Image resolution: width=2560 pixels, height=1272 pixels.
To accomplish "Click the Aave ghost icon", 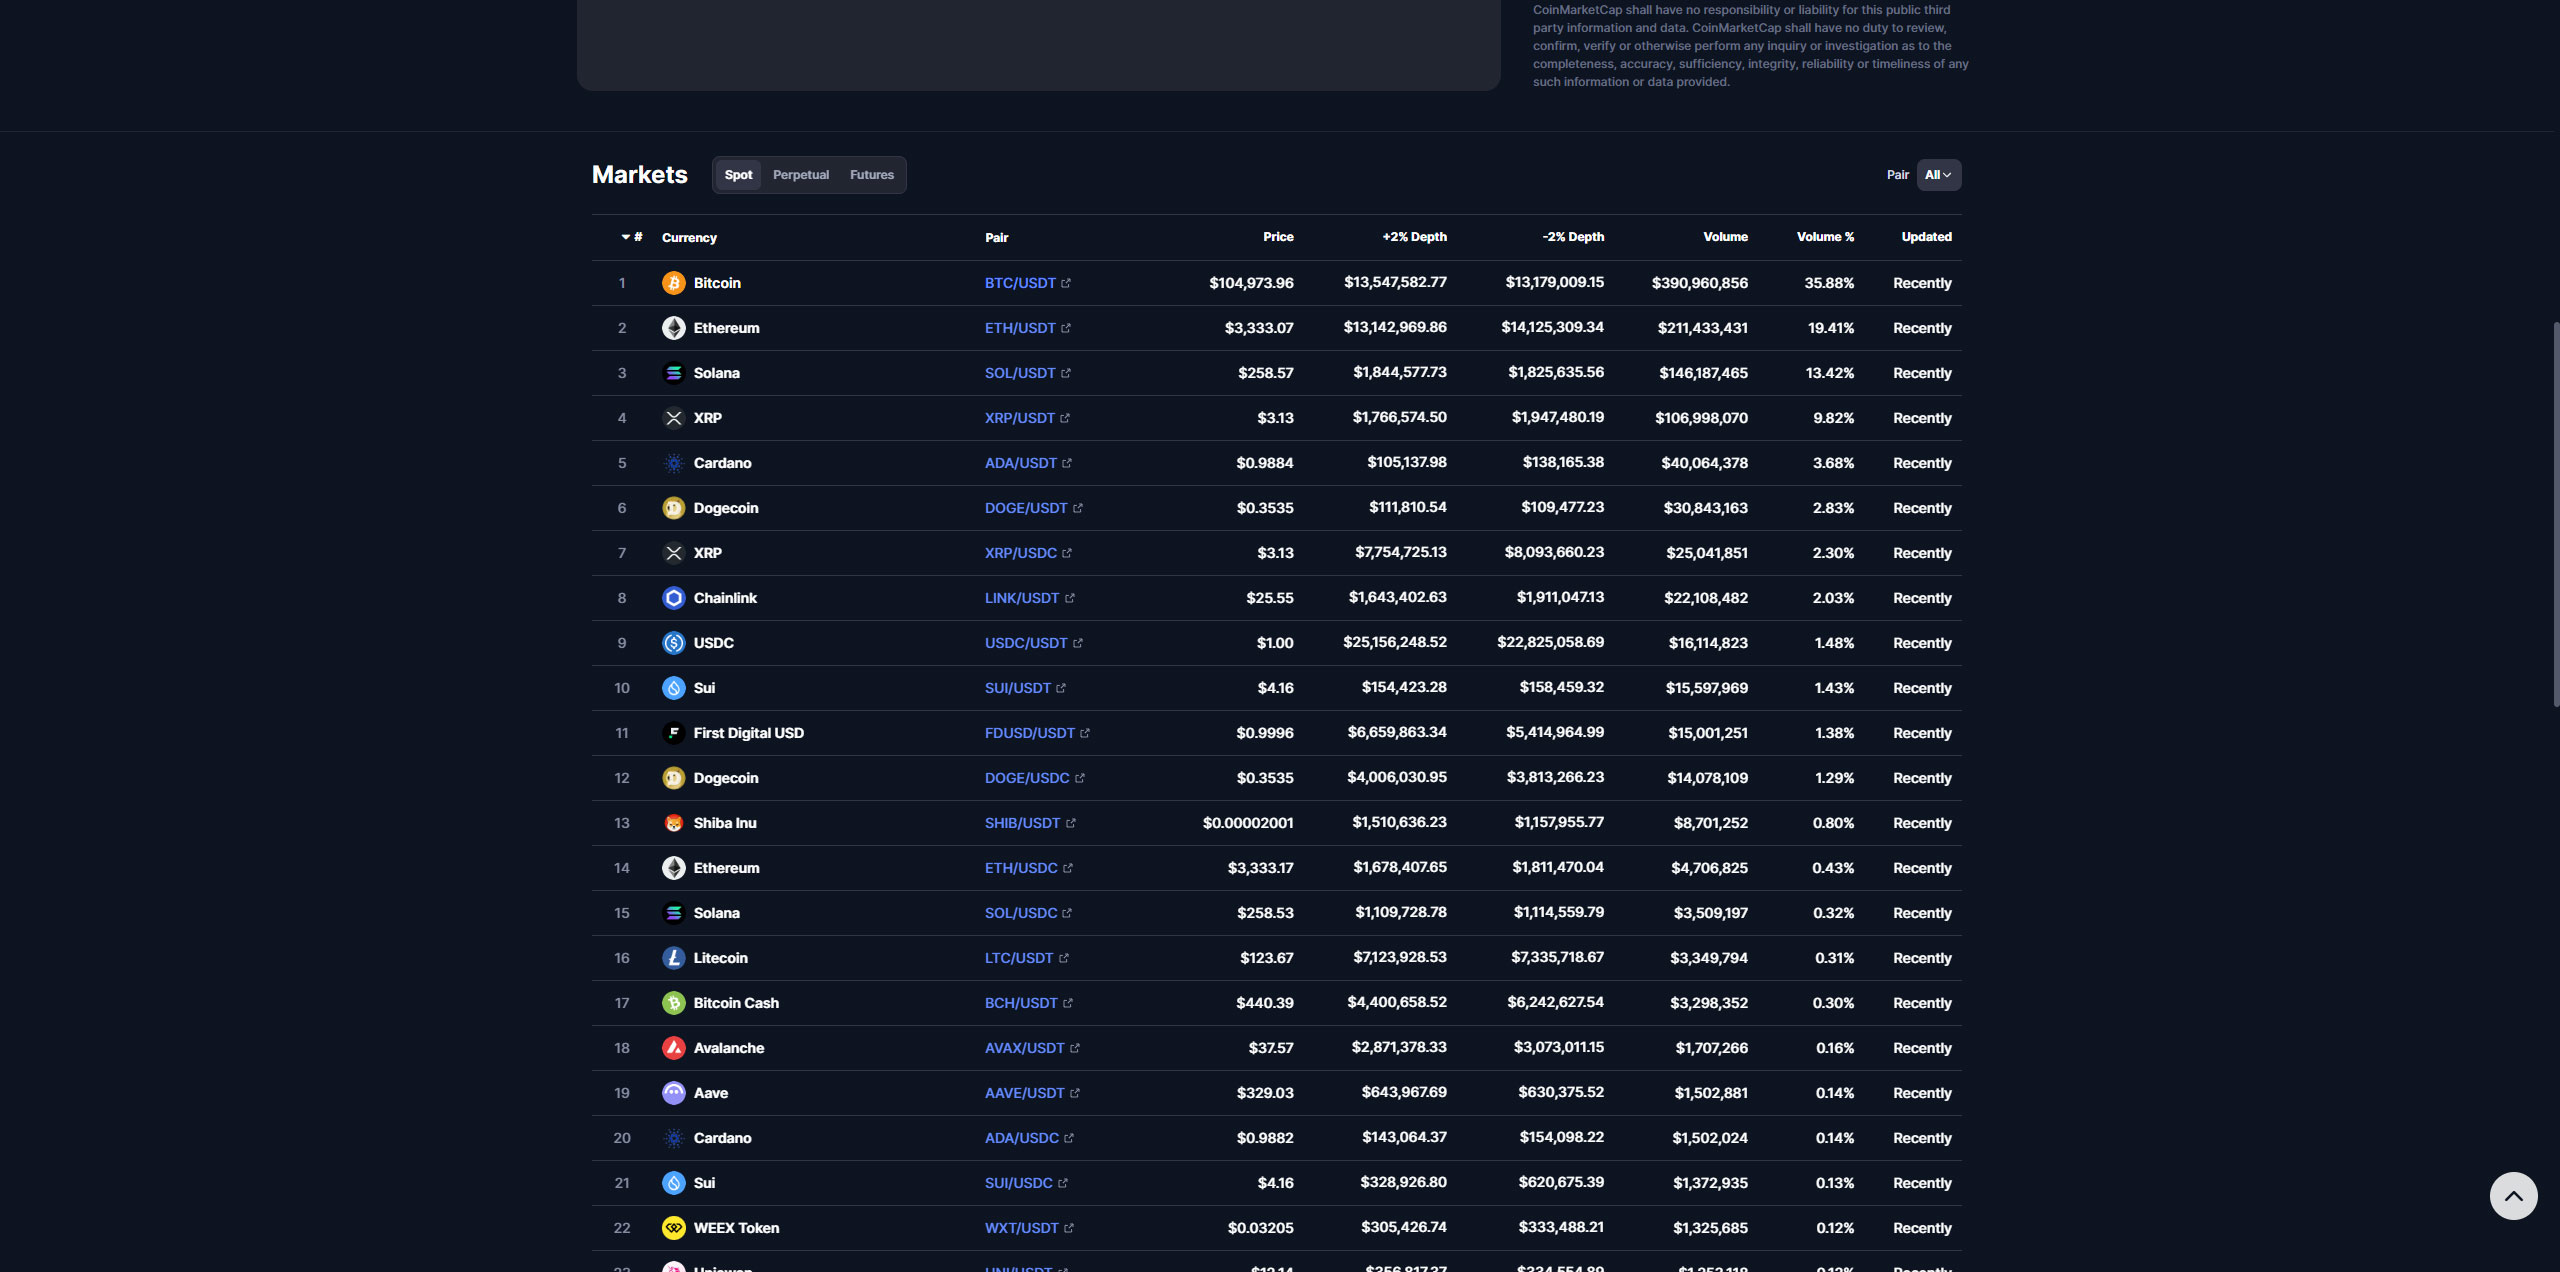I will coord(673,1093).
